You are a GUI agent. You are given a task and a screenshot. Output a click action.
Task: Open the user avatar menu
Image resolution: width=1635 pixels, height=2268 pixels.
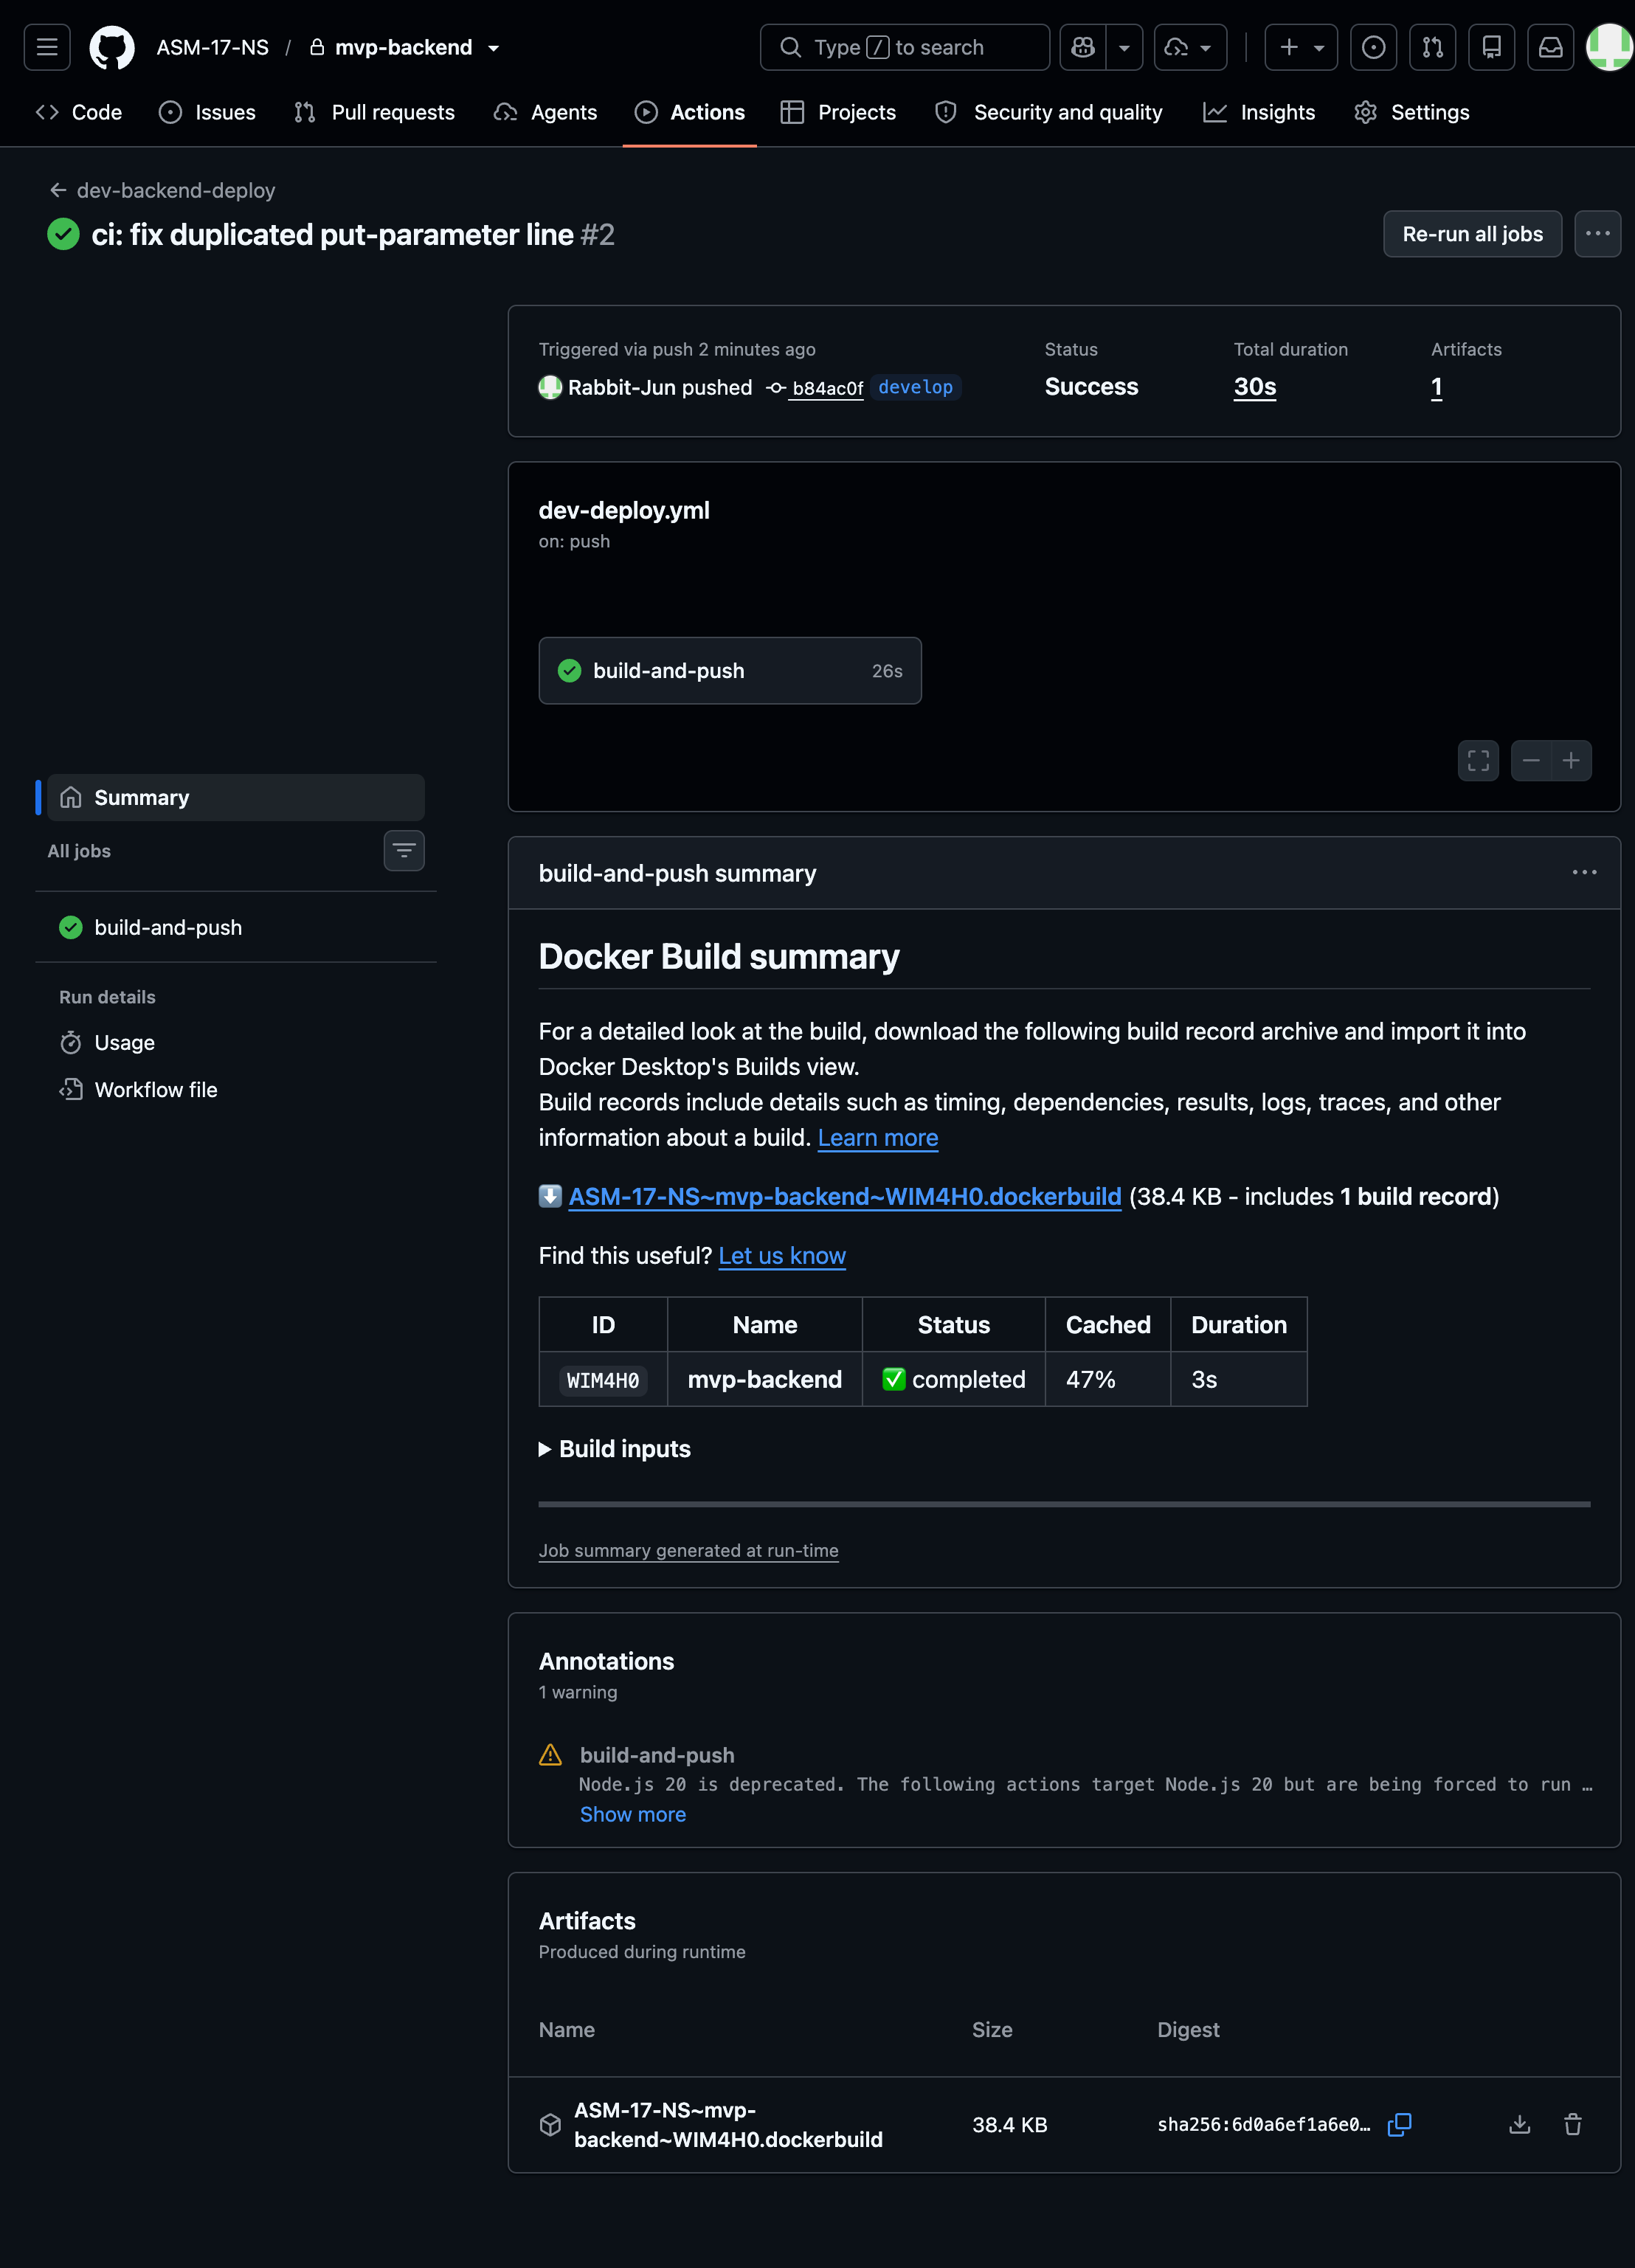click(1610, 47)
